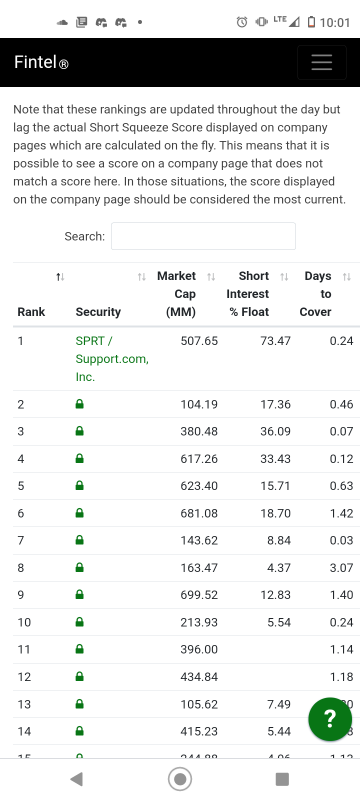Select market cap value 699.52
360x800 pixels.
tap(199, 595)
